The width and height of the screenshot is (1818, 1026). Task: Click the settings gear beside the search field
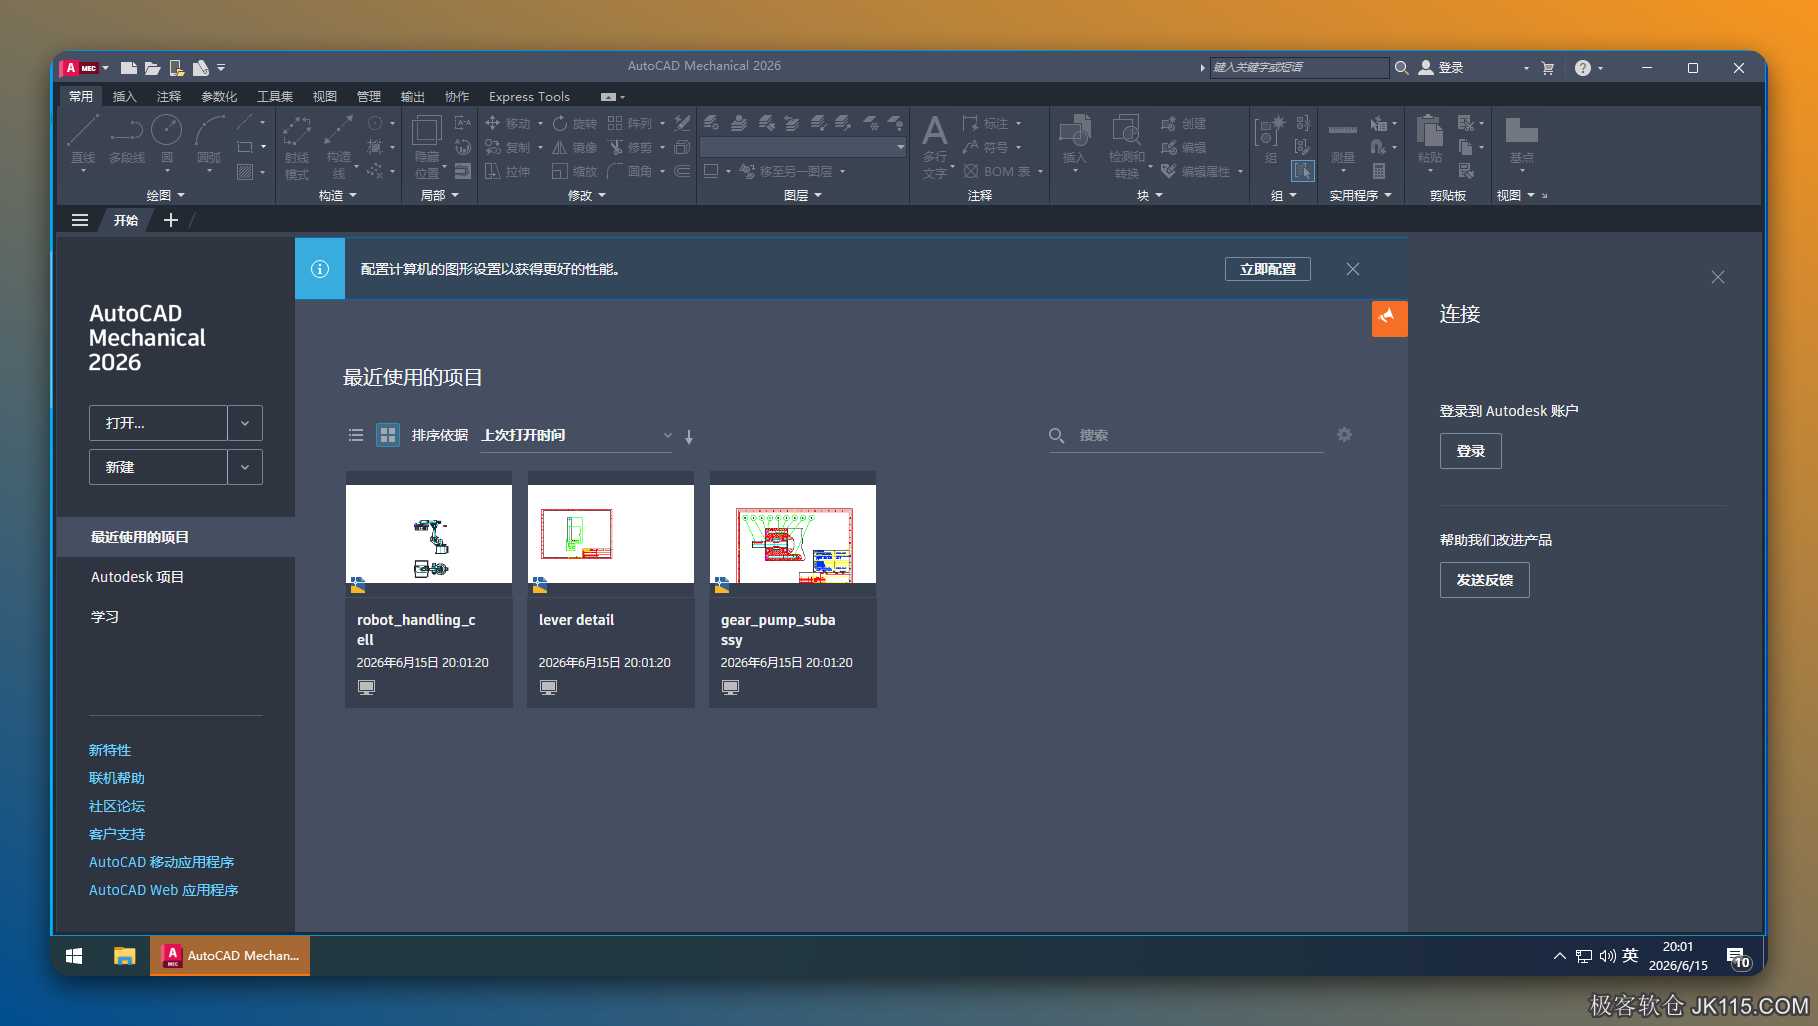click(x=1344, y=434)
